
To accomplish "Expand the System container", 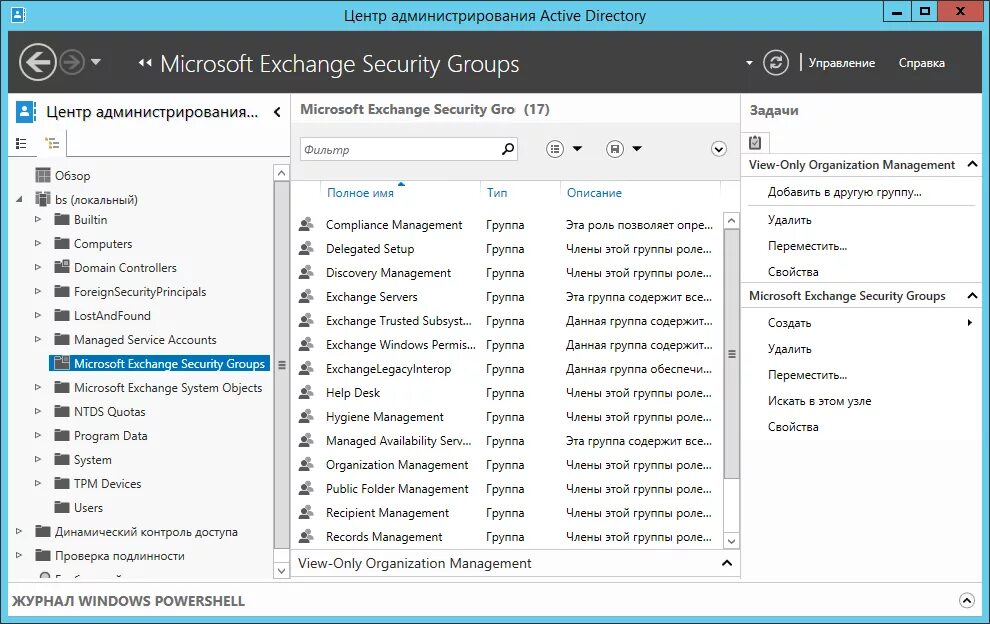I will [38, 460].
